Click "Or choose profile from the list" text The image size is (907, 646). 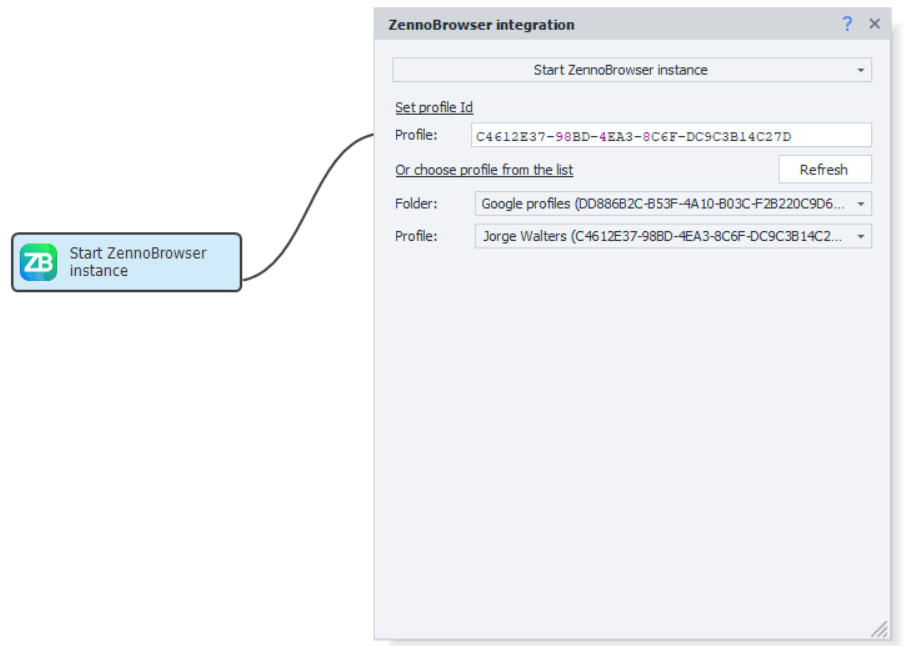(x=484, y=170)
